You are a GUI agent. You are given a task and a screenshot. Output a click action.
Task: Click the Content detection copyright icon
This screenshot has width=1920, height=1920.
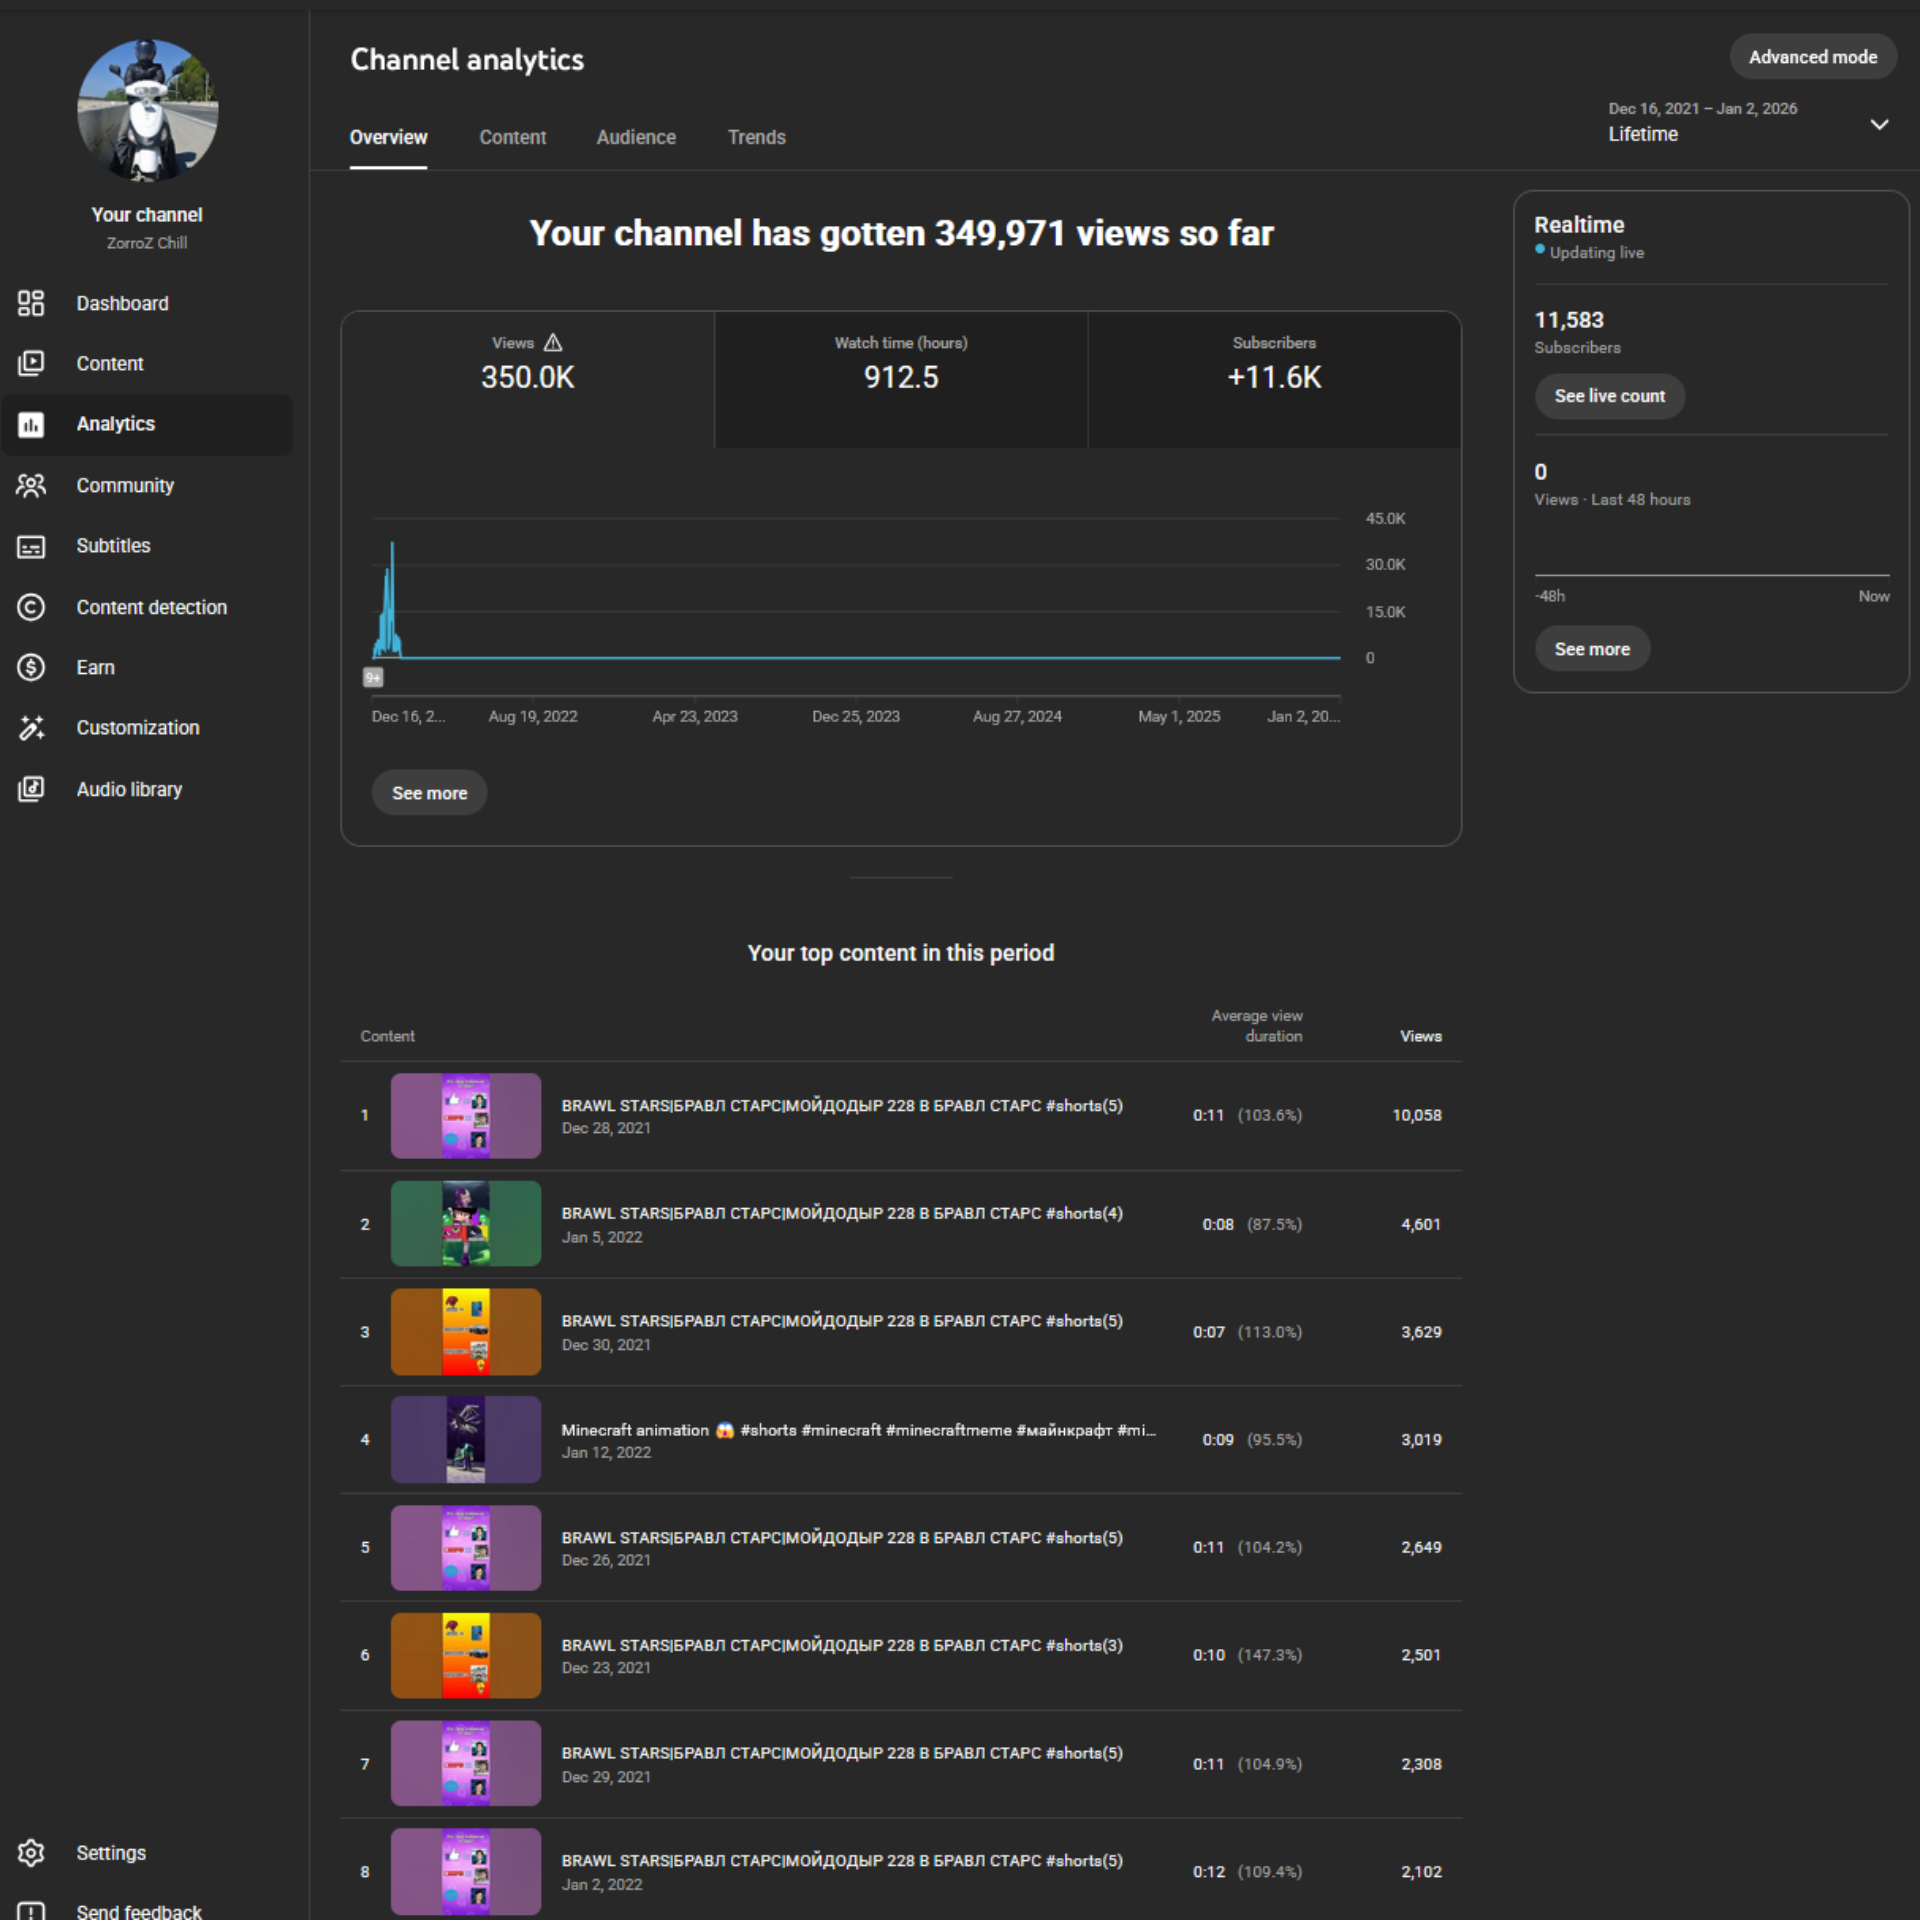click(x=31, y=607)
